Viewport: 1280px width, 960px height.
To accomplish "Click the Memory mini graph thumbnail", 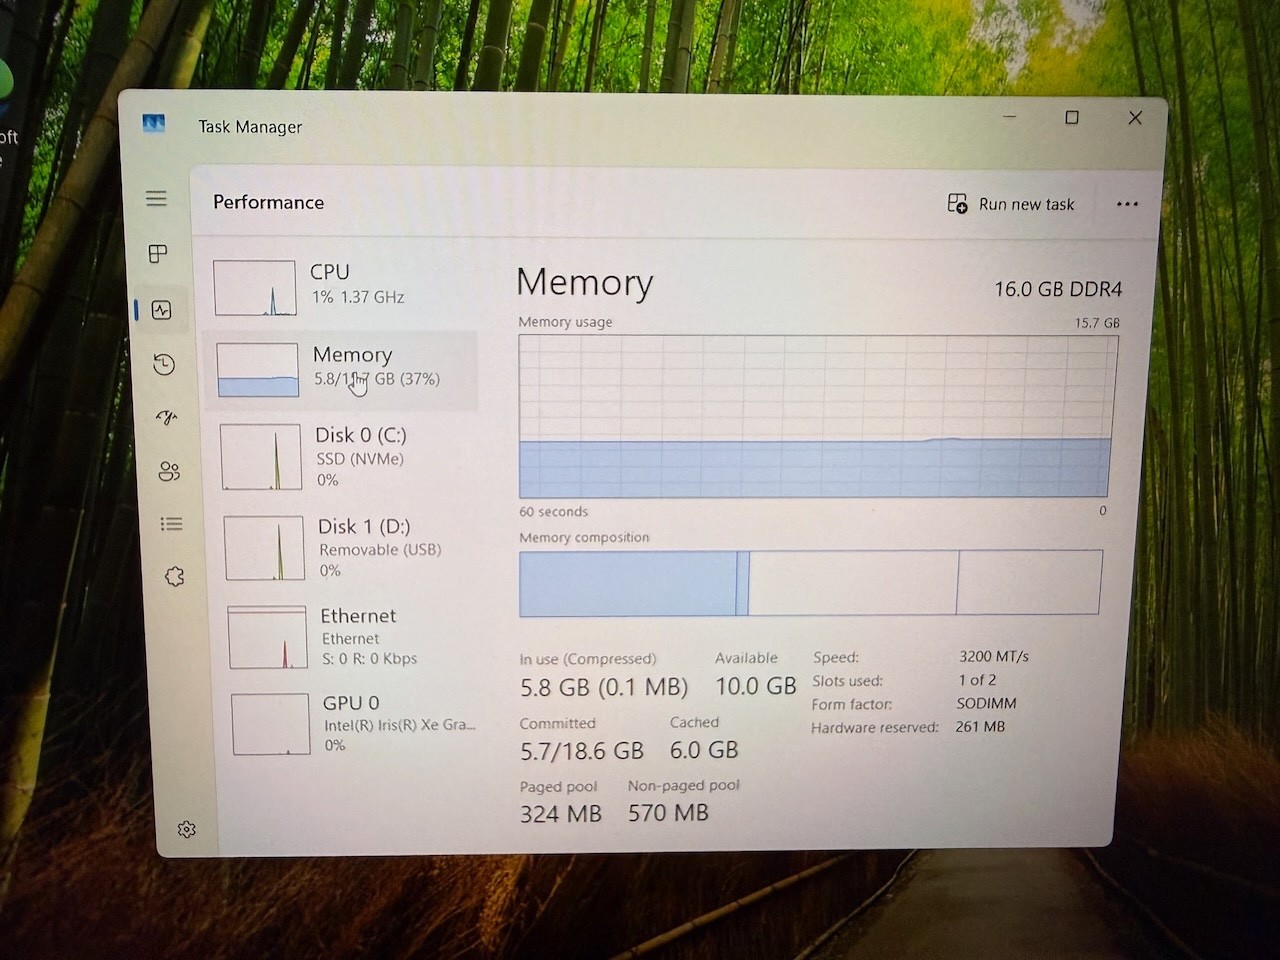I will pyautogui.click(x=258, y=370).
